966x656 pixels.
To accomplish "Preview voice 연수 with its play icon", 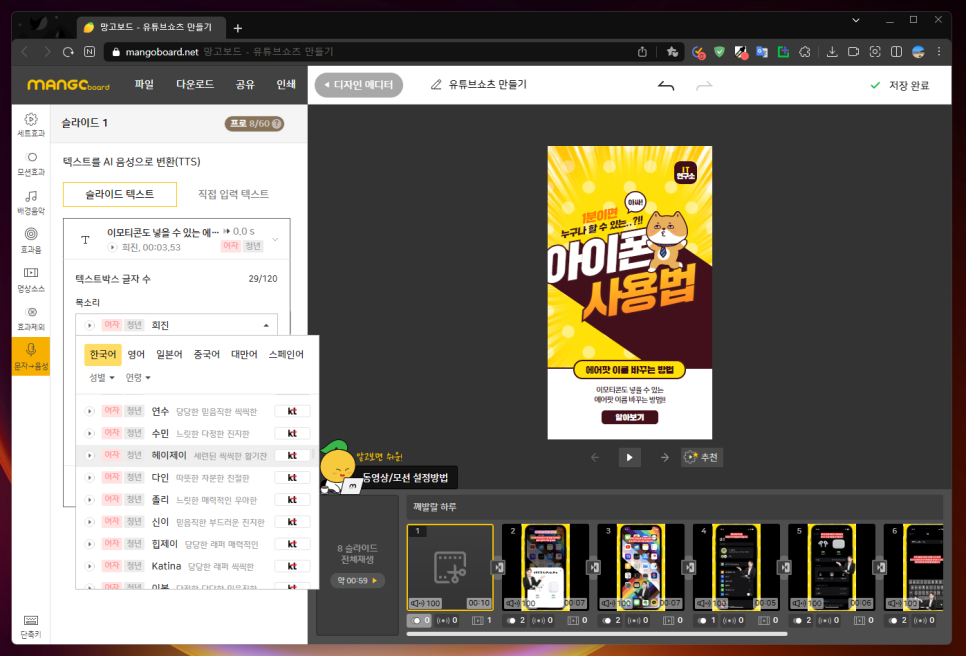I will (89, 411).
